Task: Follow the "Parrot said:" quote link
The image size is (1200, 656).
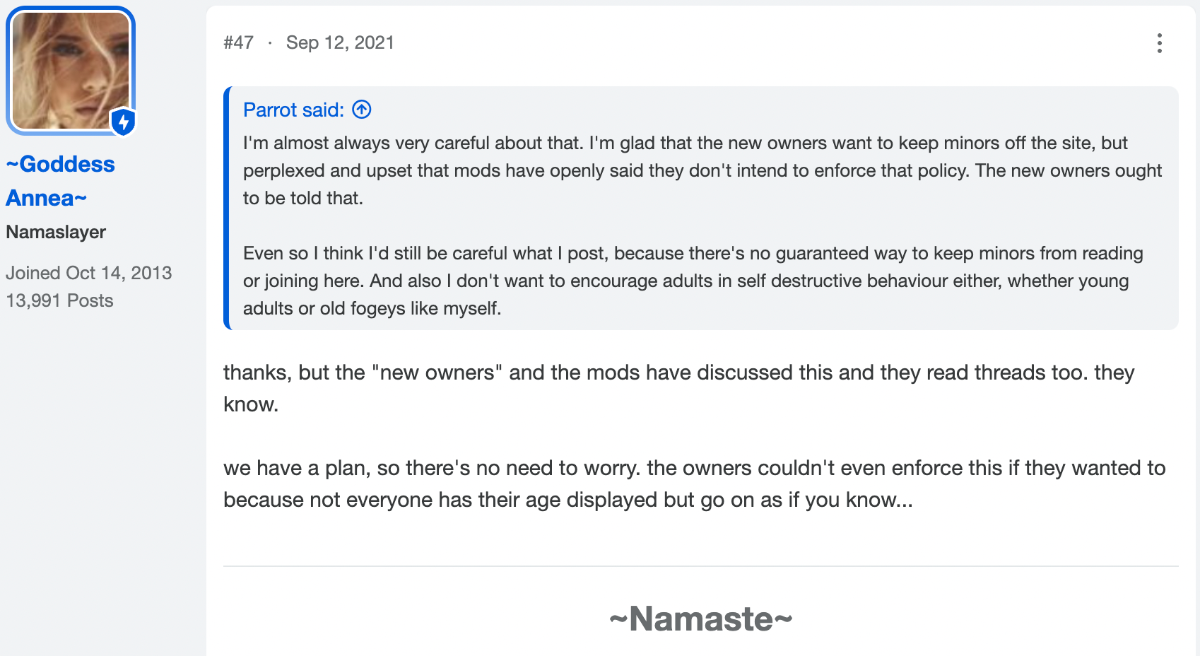Action: (294, 109)
